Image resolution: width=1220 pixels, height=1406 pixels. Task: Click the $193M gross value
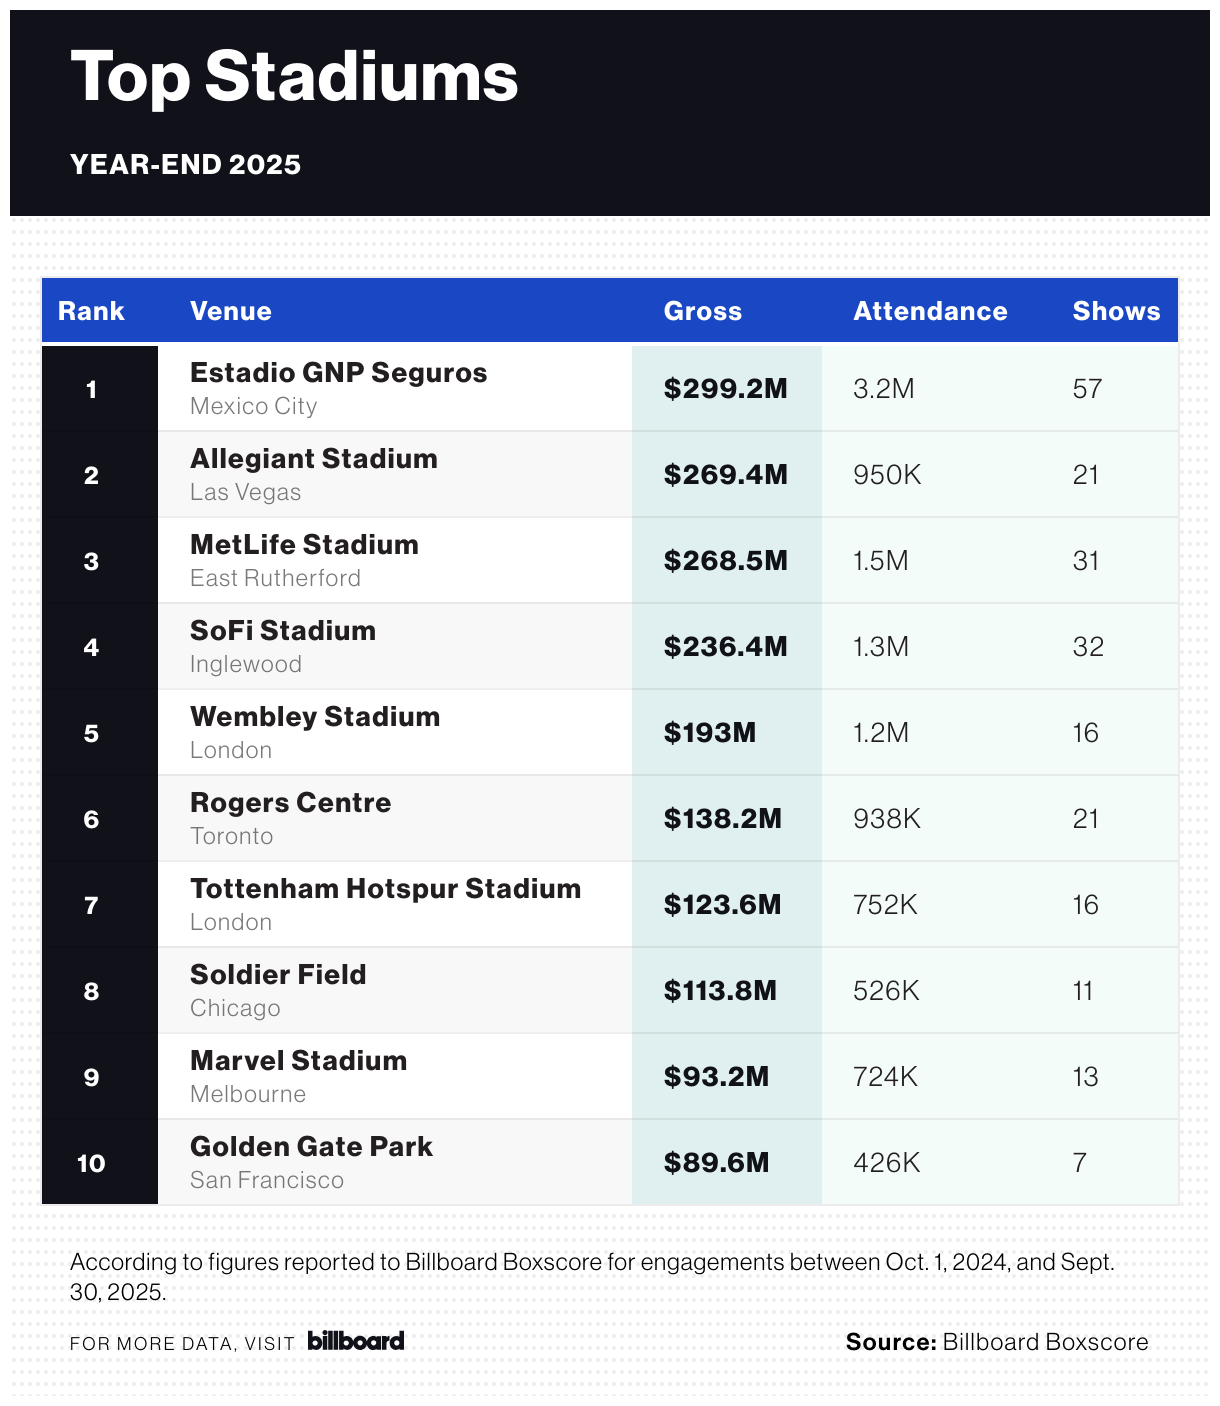(710, 733)
